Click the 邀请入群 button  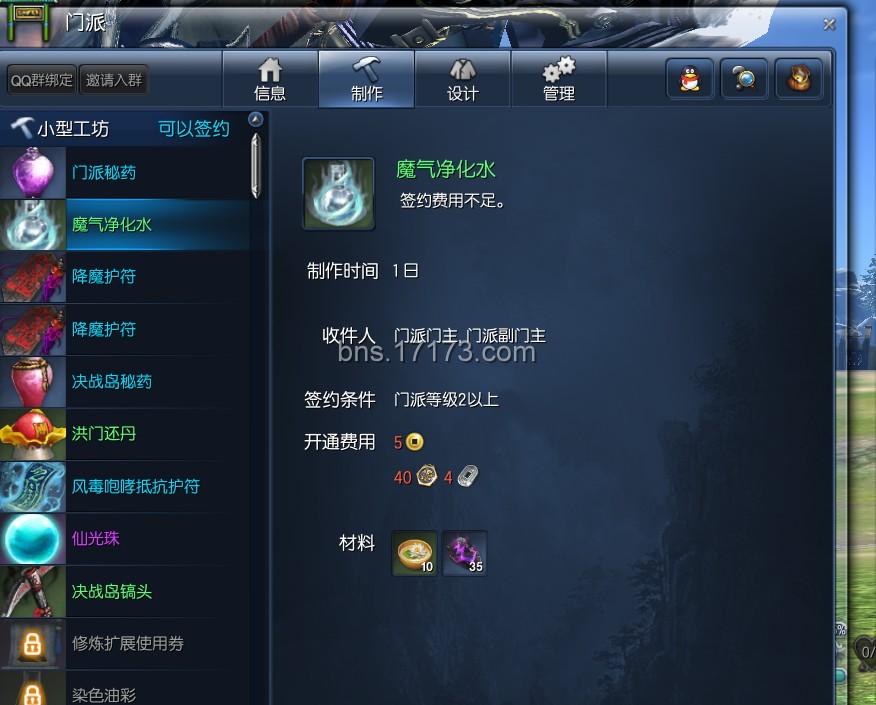113,80
